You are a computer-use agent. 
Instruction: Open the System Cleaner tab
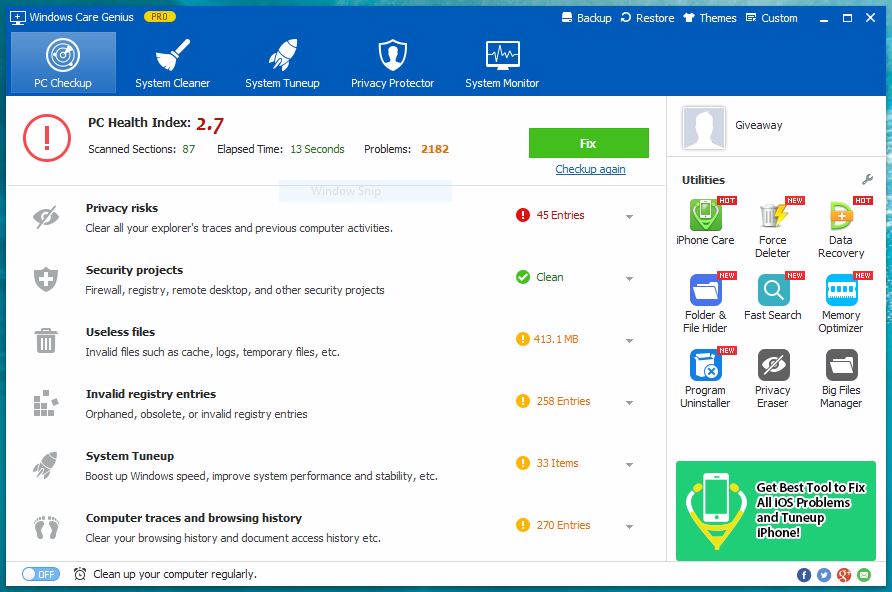tap(173, 63)
